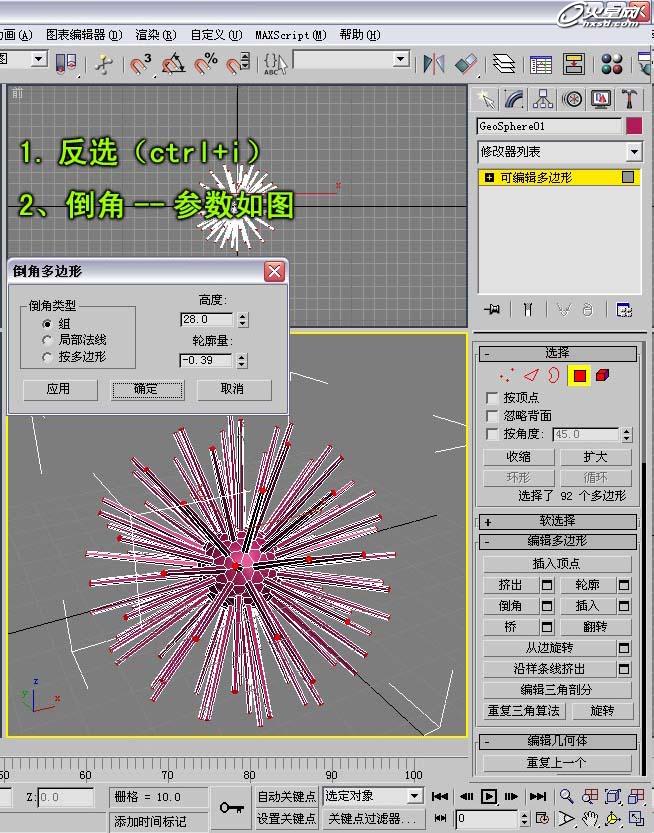The image size is (654, 833).
Task: Select the 局部法线 bevel type radio
Action: (47, 340)
